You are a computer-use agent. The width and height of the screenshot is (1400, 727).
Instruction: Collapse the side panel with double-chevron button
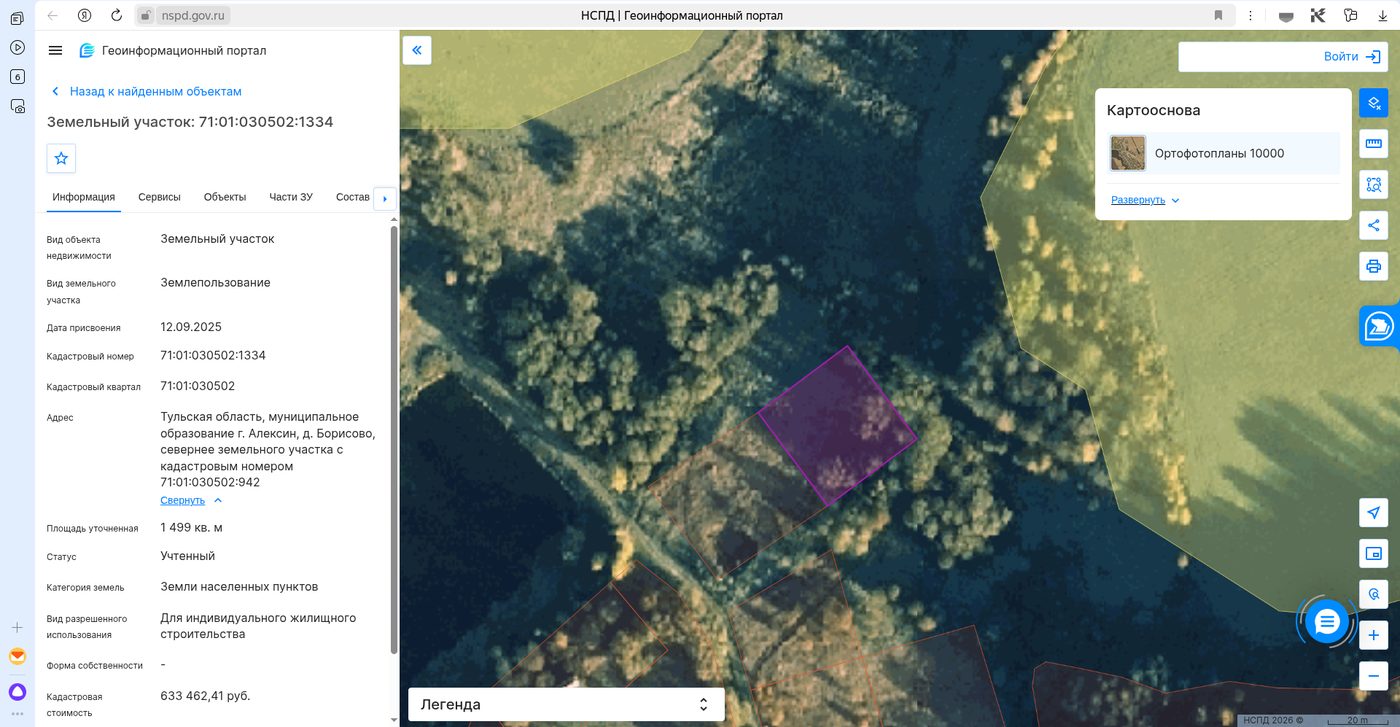coord(417,50)
